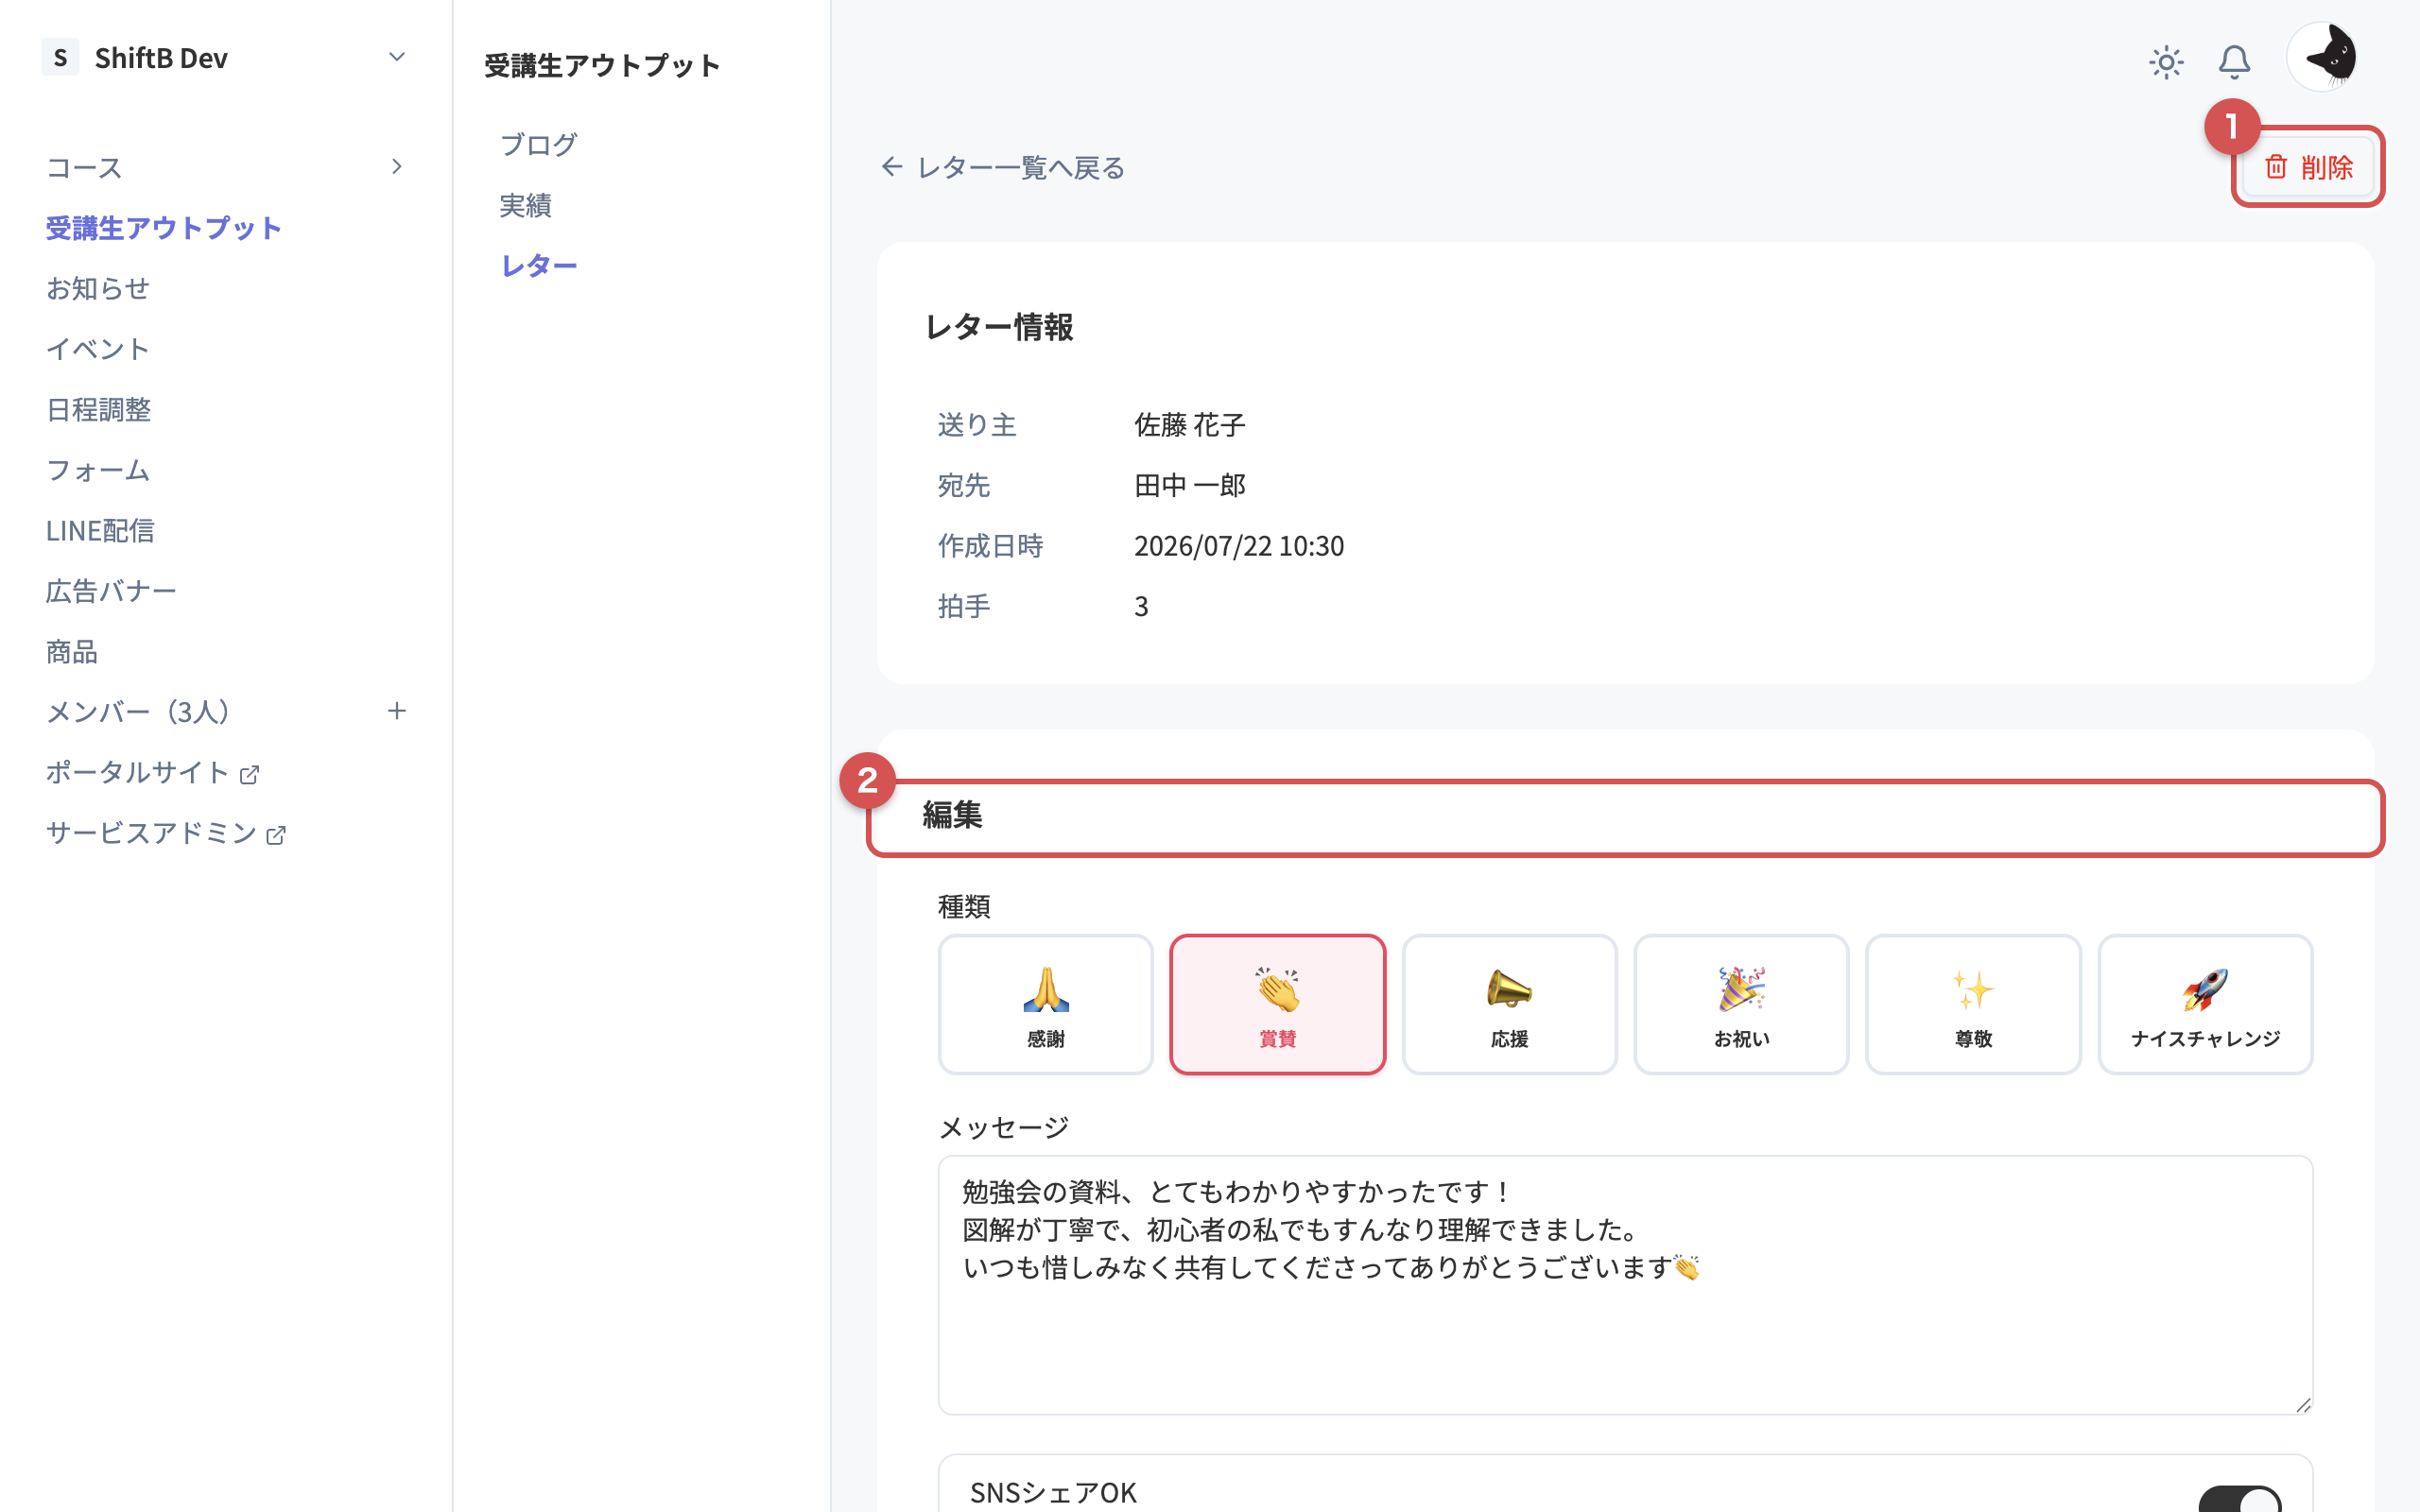Expand the コース chevron
This screenshot has height=1512, width=2420.
(397, 166)
